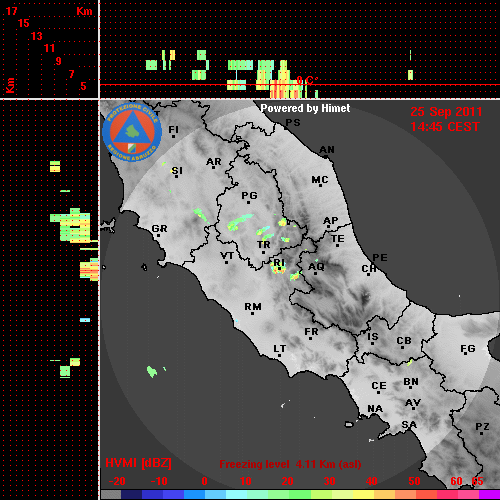500x500 pixels.
Task: Click the '50' value on dBZ scale
Action: 414,481
